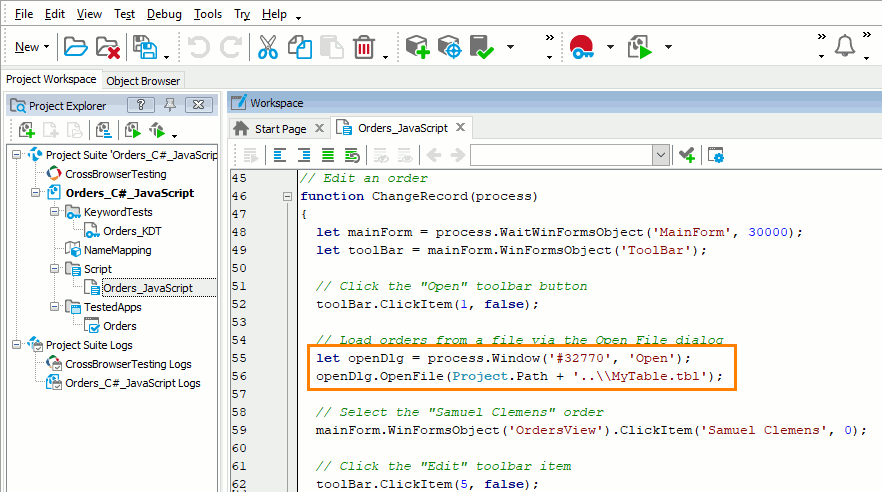Click code line number 55
Screen dimensions: 882x492
pos(239,358)
